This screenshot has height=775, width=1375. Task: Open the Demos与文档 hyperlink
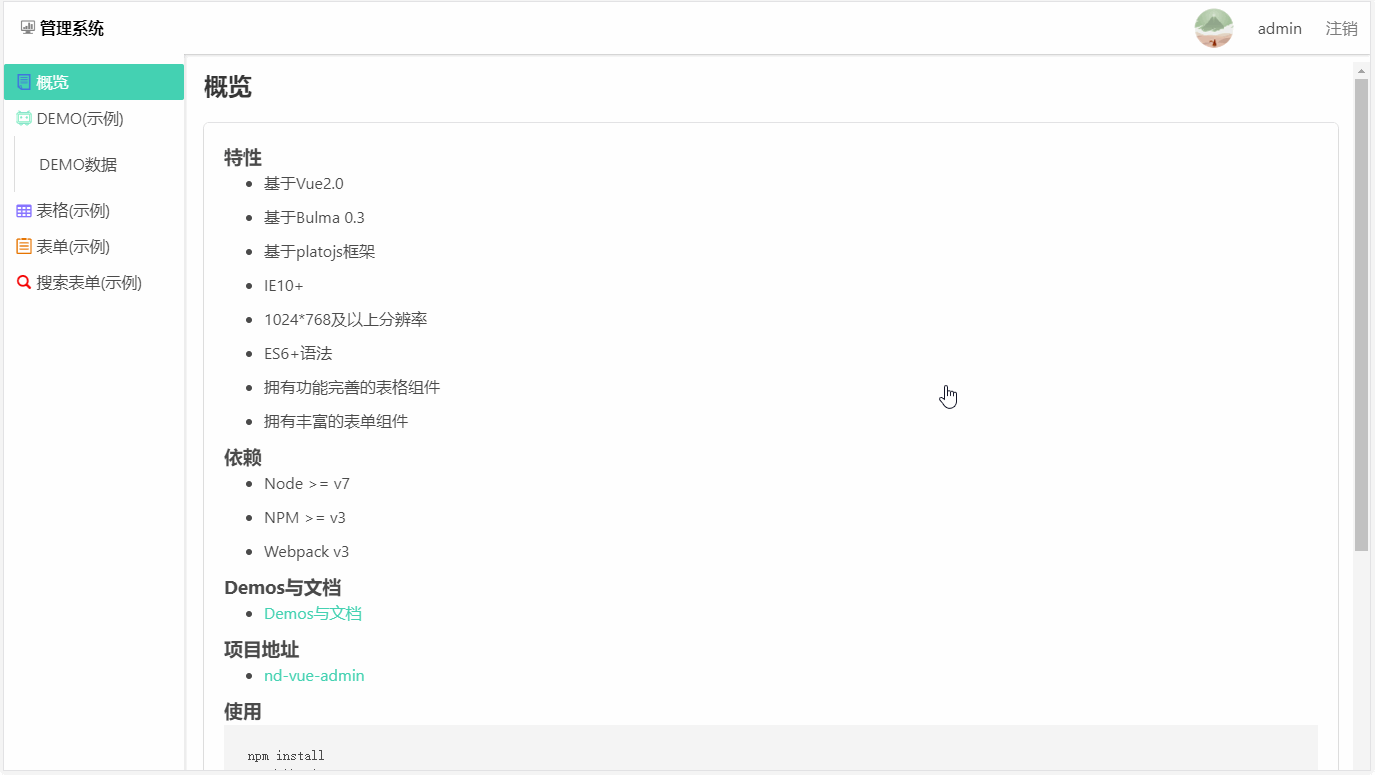313,613
